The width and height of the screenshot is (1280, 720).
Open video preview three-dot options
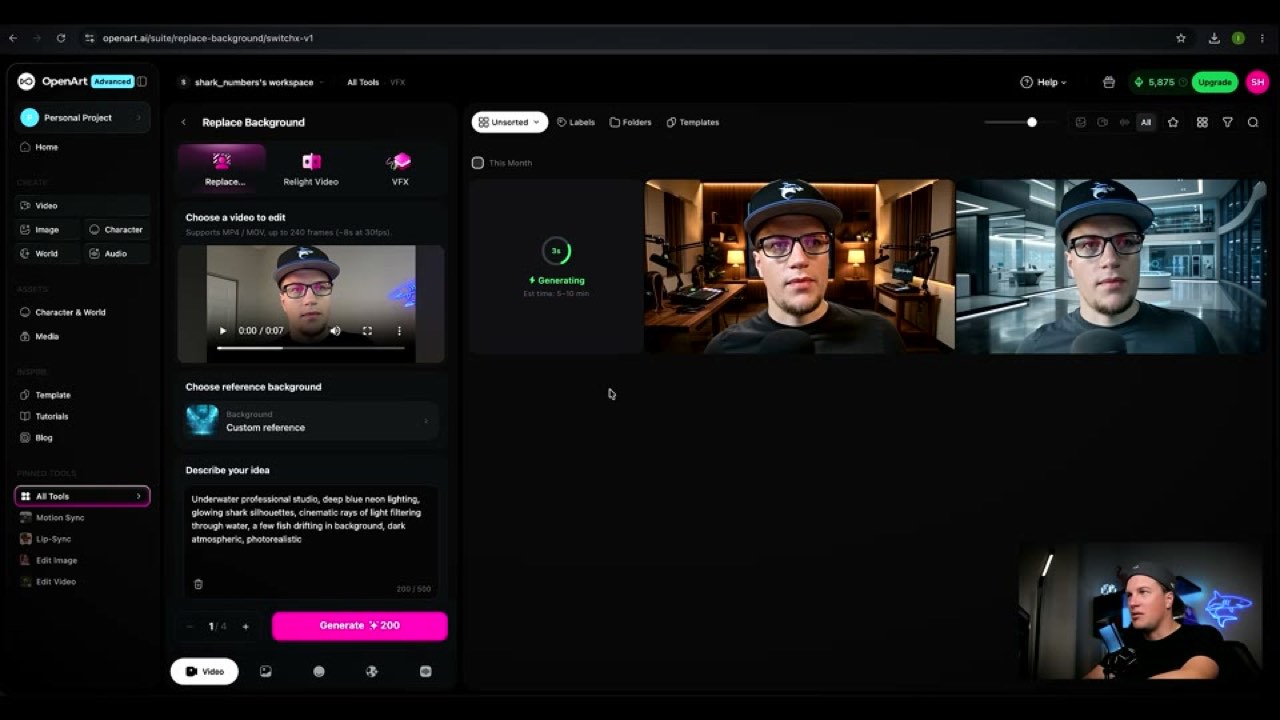pos(399,331)
